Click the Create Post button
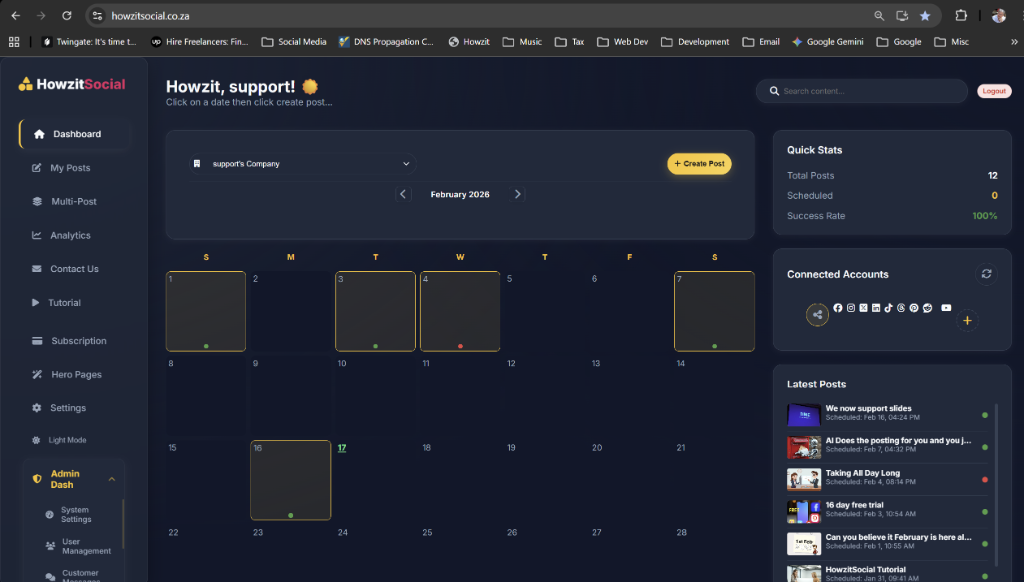Viewport: 1024px width, 582px height. (699, 163)
